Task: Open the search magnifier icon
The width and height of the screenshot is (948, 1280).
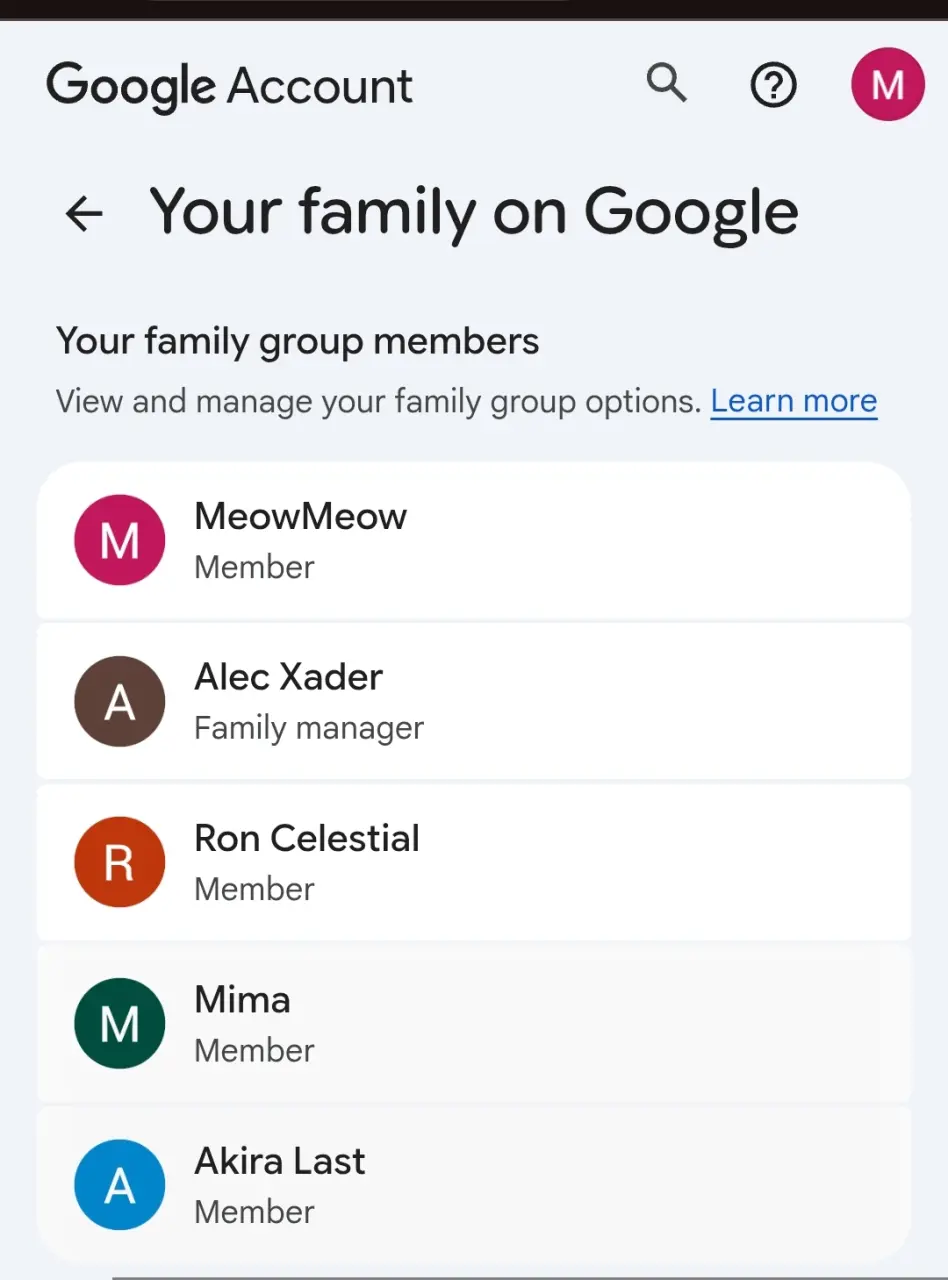Action: (x=666, y=84)
